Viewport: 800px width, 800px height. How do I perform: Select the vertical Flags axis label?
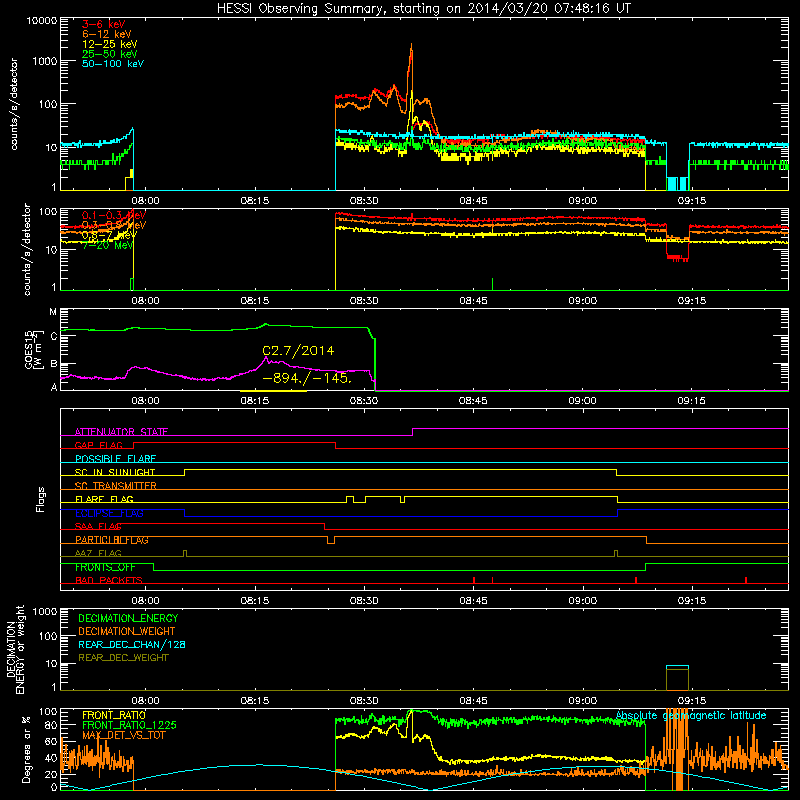click(41, 499)
